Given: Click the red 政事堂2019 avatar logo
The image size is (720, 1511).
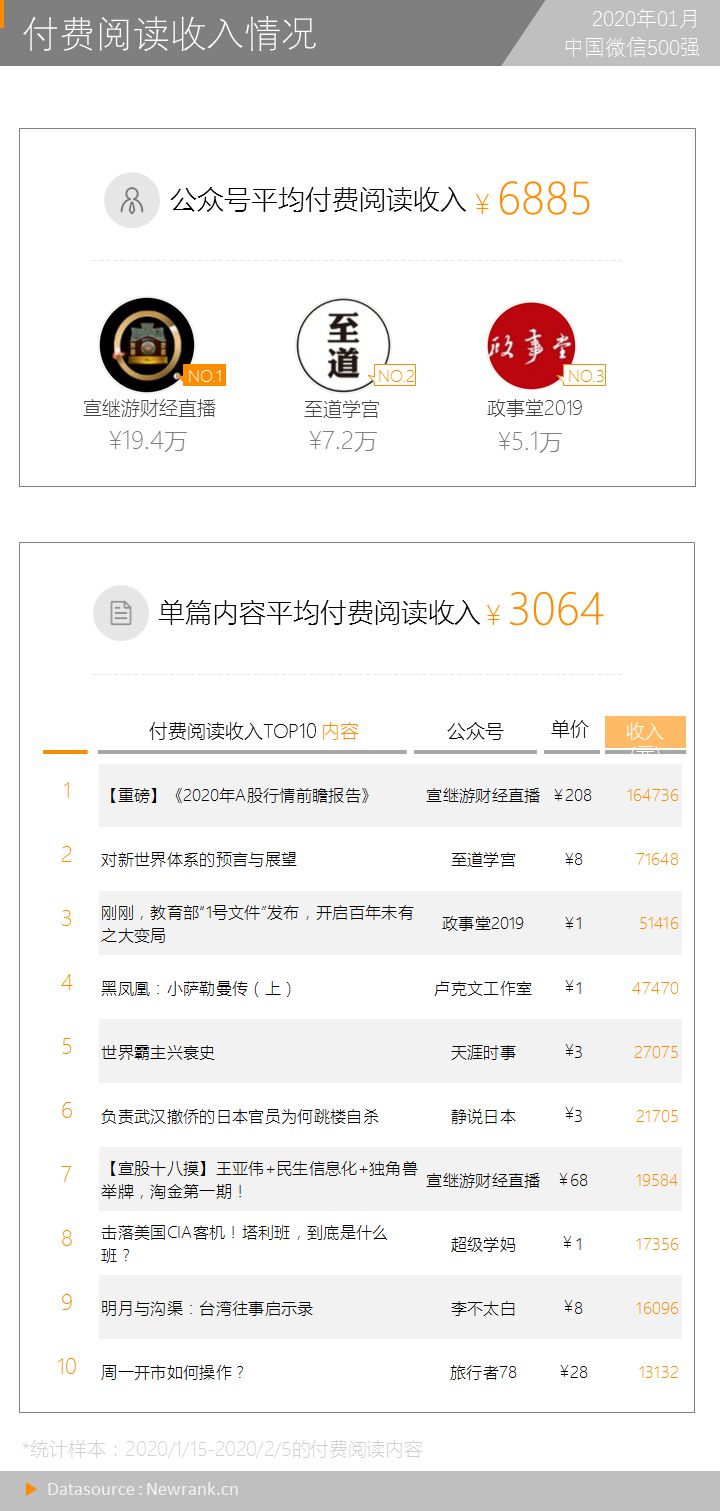Looking at the screenshot, I should point(531,346).
